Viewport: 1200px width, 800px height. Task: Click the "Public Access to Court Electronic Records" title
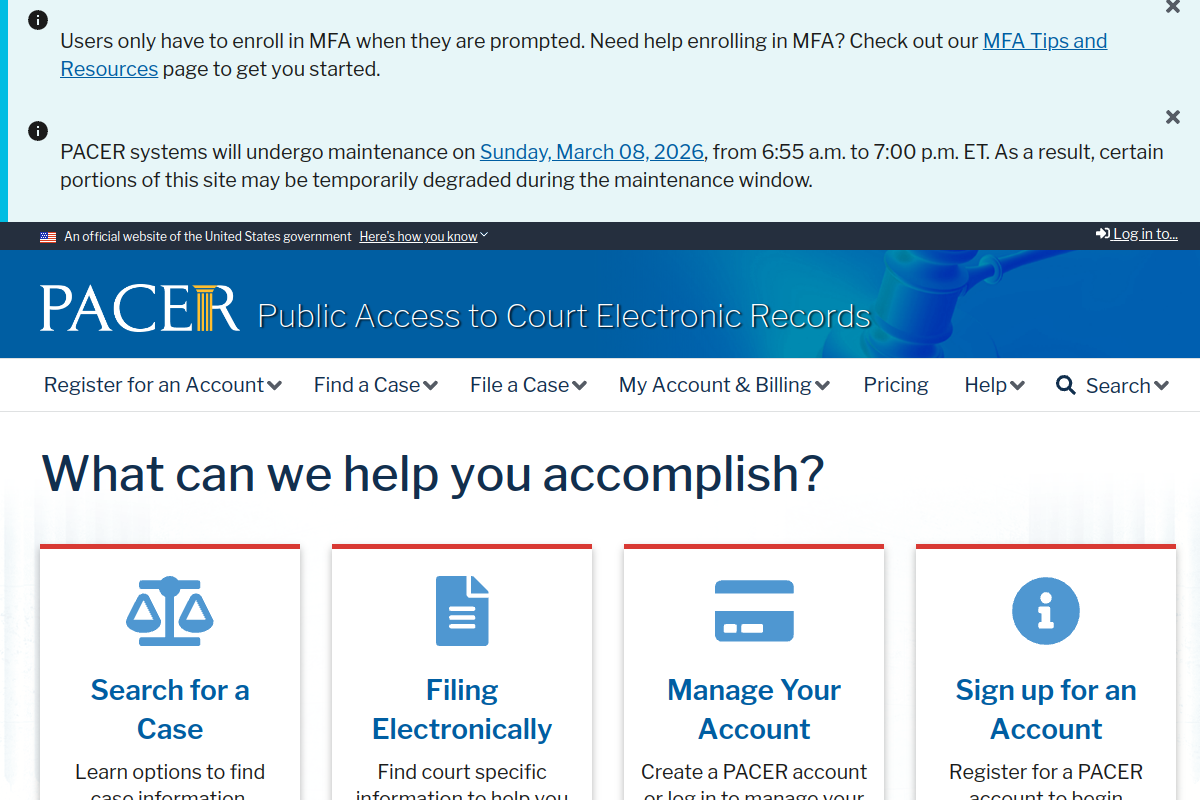564,316
